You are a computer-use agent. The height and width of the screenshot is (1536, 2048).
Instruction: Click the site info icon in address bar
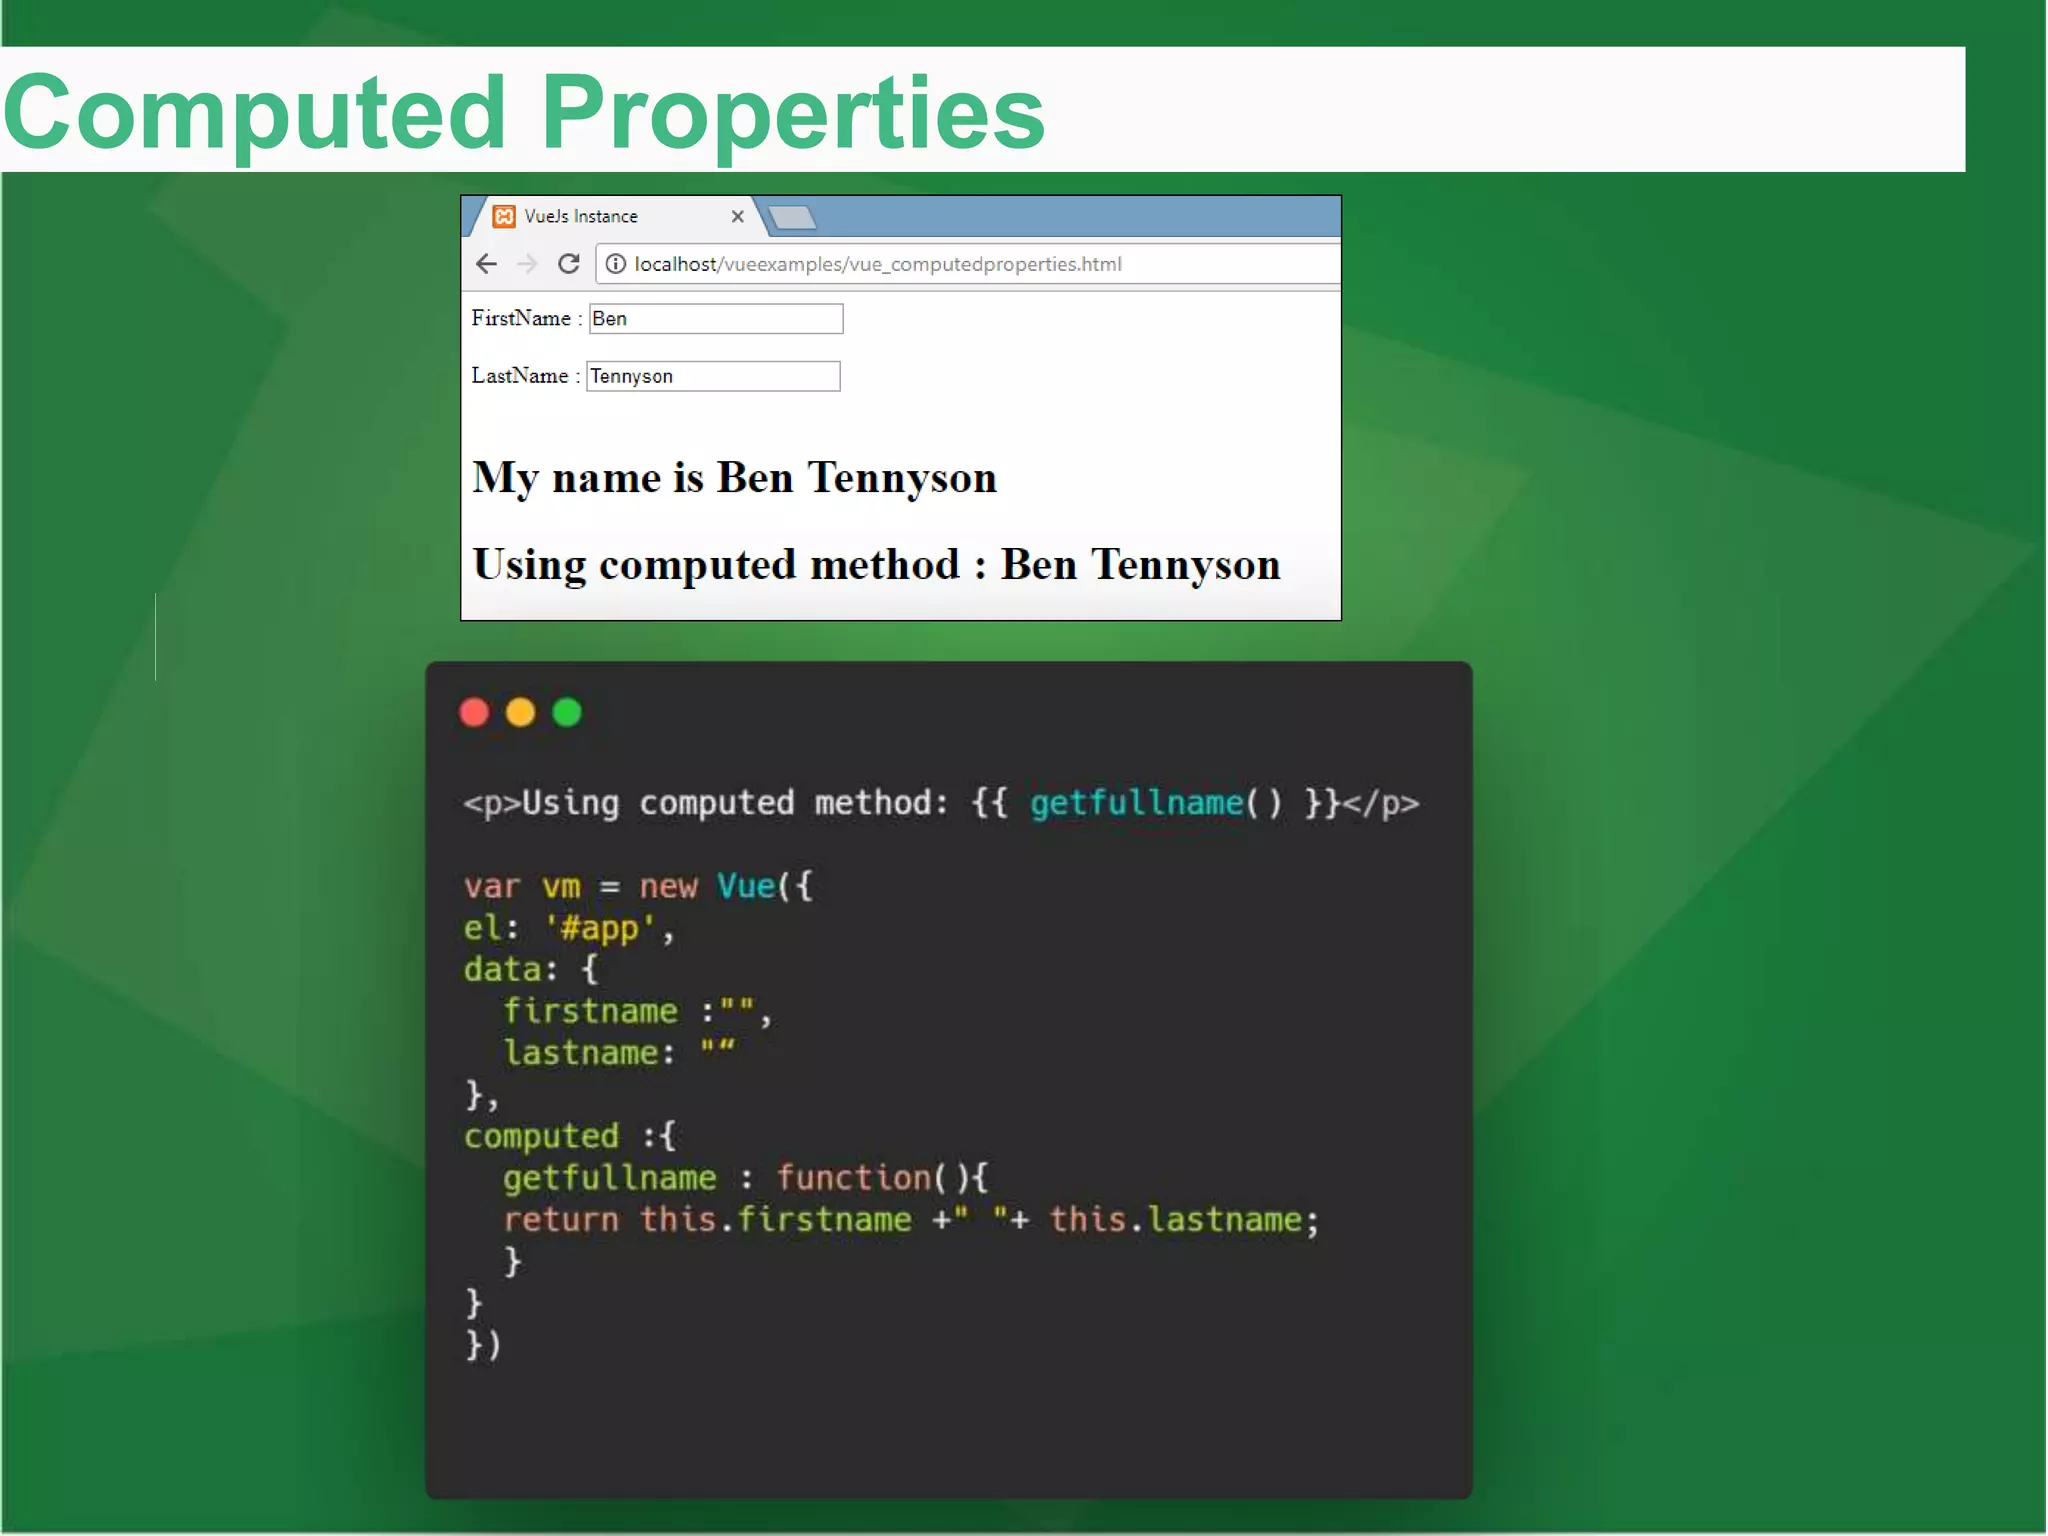pos(616,264)
